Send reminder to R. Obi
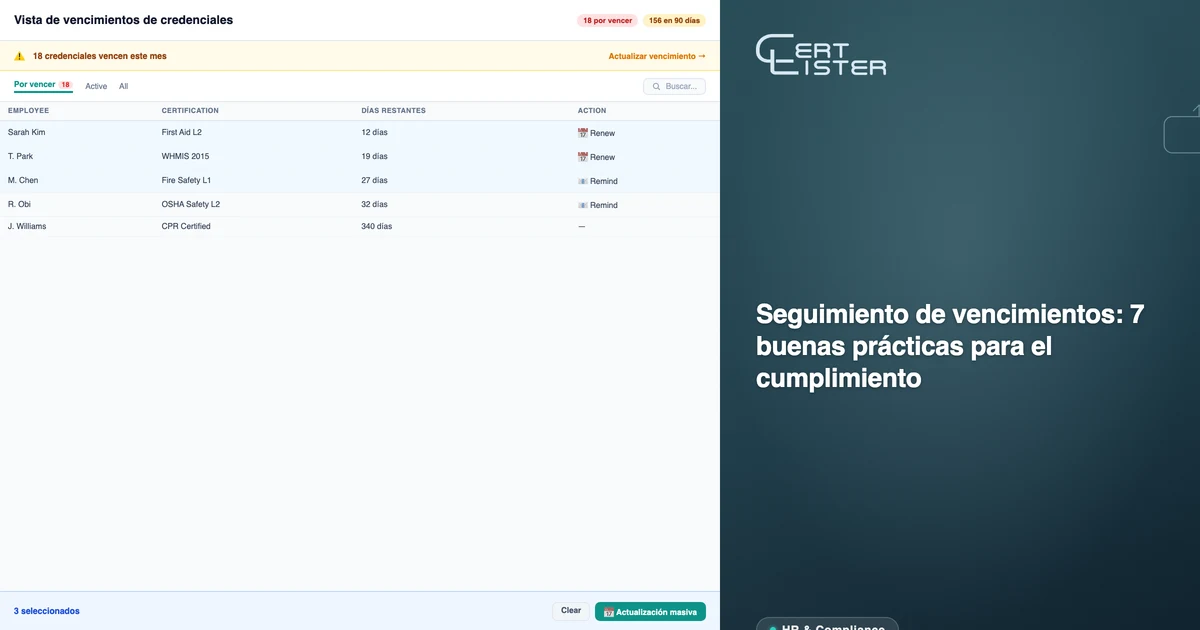This screenshot has width=1200, height=630. (598, 205)
